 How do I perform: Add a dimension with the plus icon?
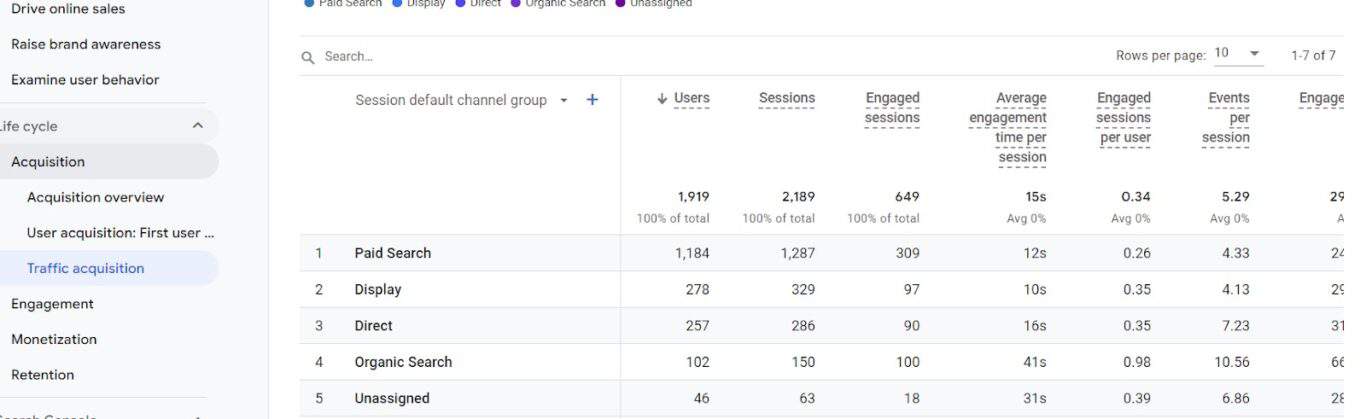(592, 100)
